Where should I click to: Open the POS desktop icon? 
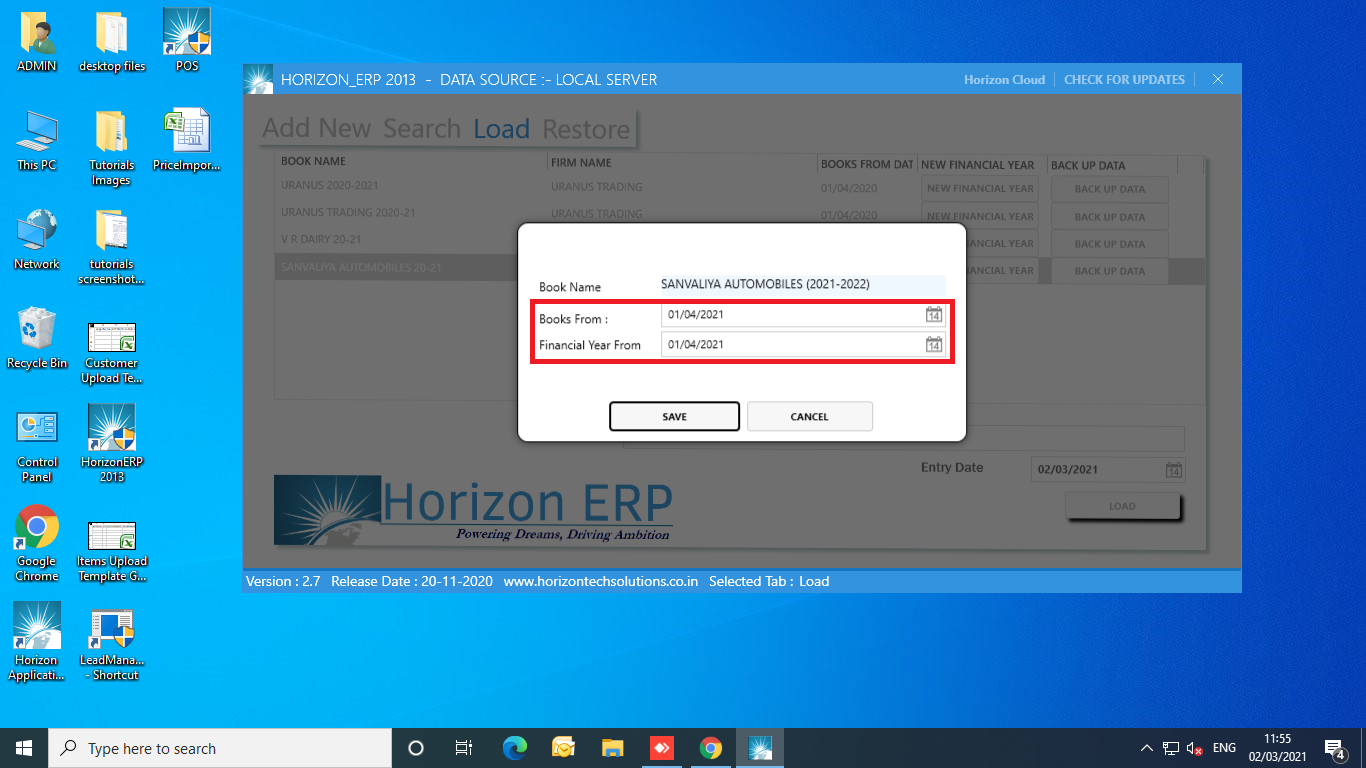187,41
